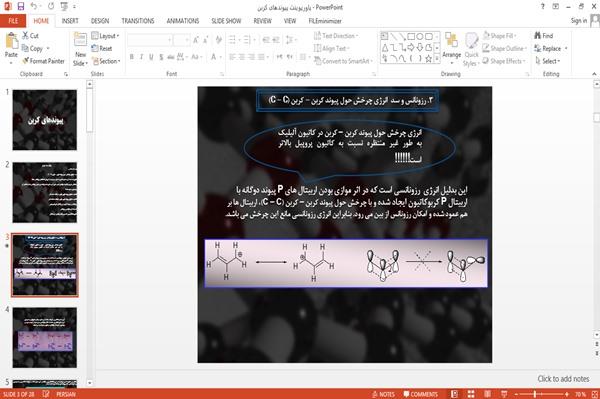600x399 pixels.
Task: Click the font name input box
Action: [150, 40]
